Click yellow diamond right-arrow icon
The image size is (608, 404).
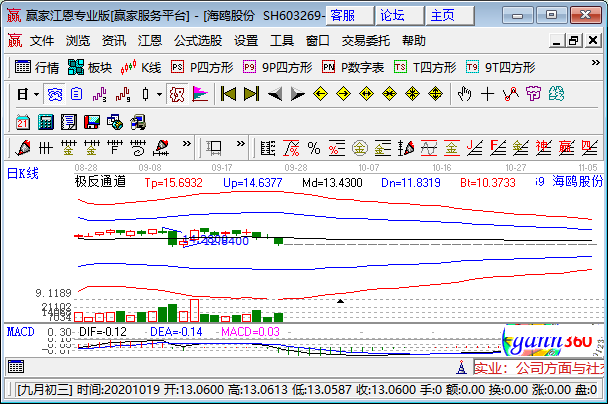[344, 94]
